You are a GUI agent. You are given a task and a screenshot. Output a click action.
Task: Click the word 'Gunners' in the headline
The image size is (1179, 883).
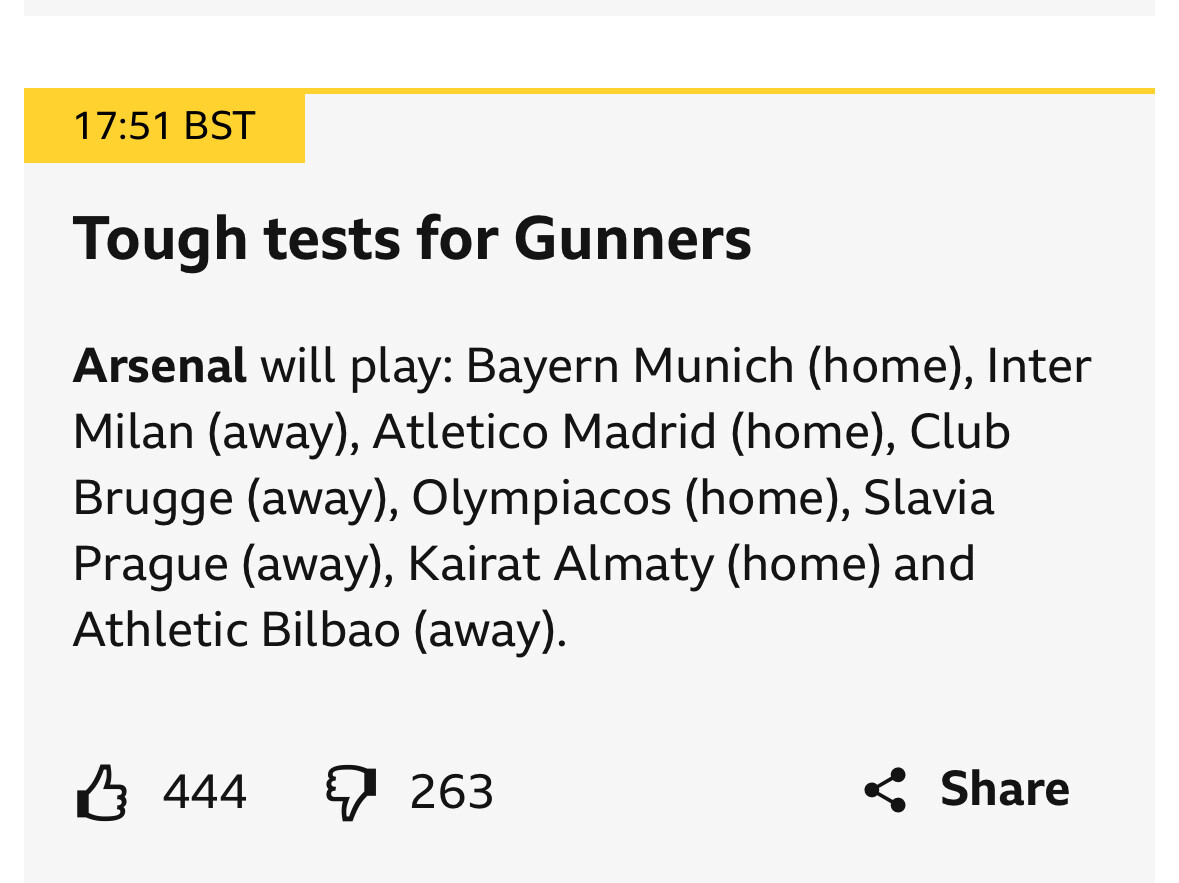pyautogui.click(x=632, y=239)
